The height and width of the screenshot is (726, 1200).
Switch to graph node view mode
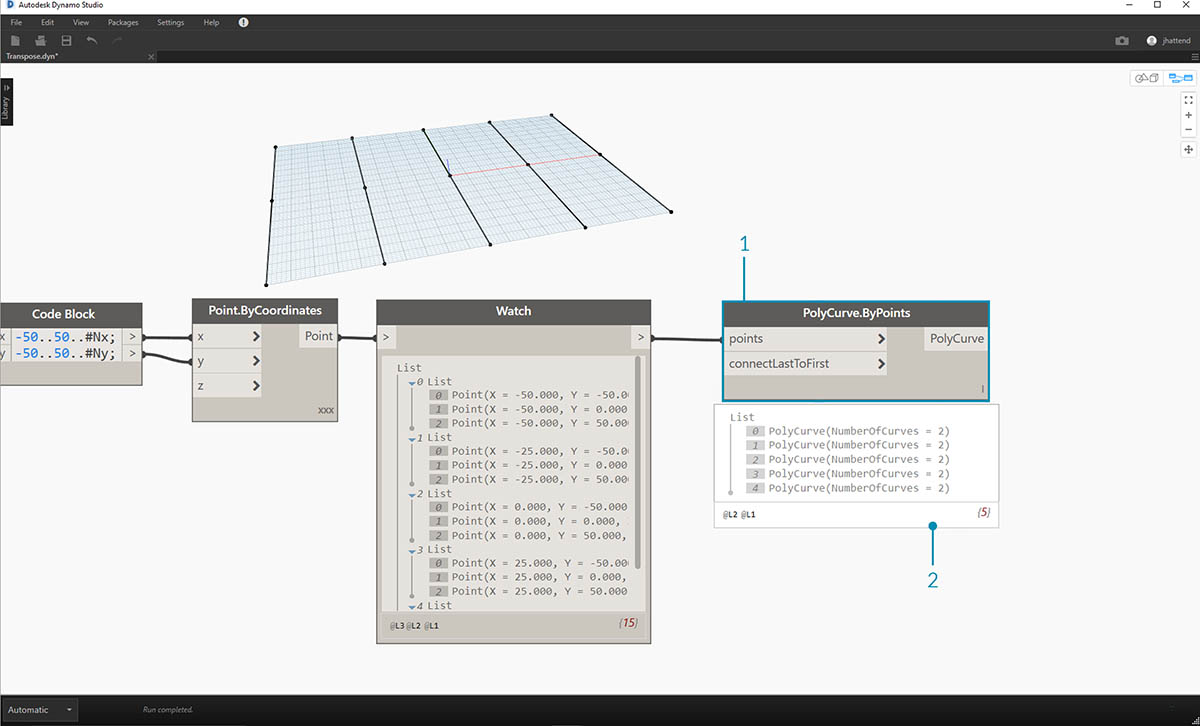(x=1180, y=78)
